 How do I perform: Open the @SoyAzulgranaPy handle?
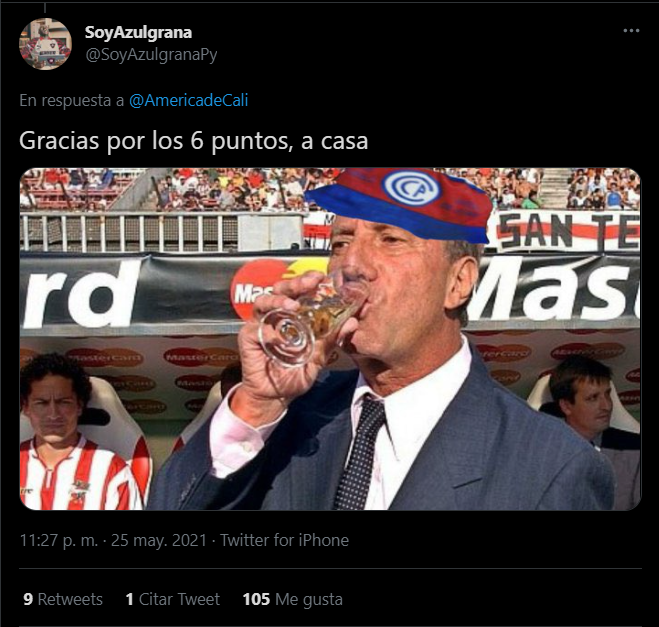[x=151, y=55]
